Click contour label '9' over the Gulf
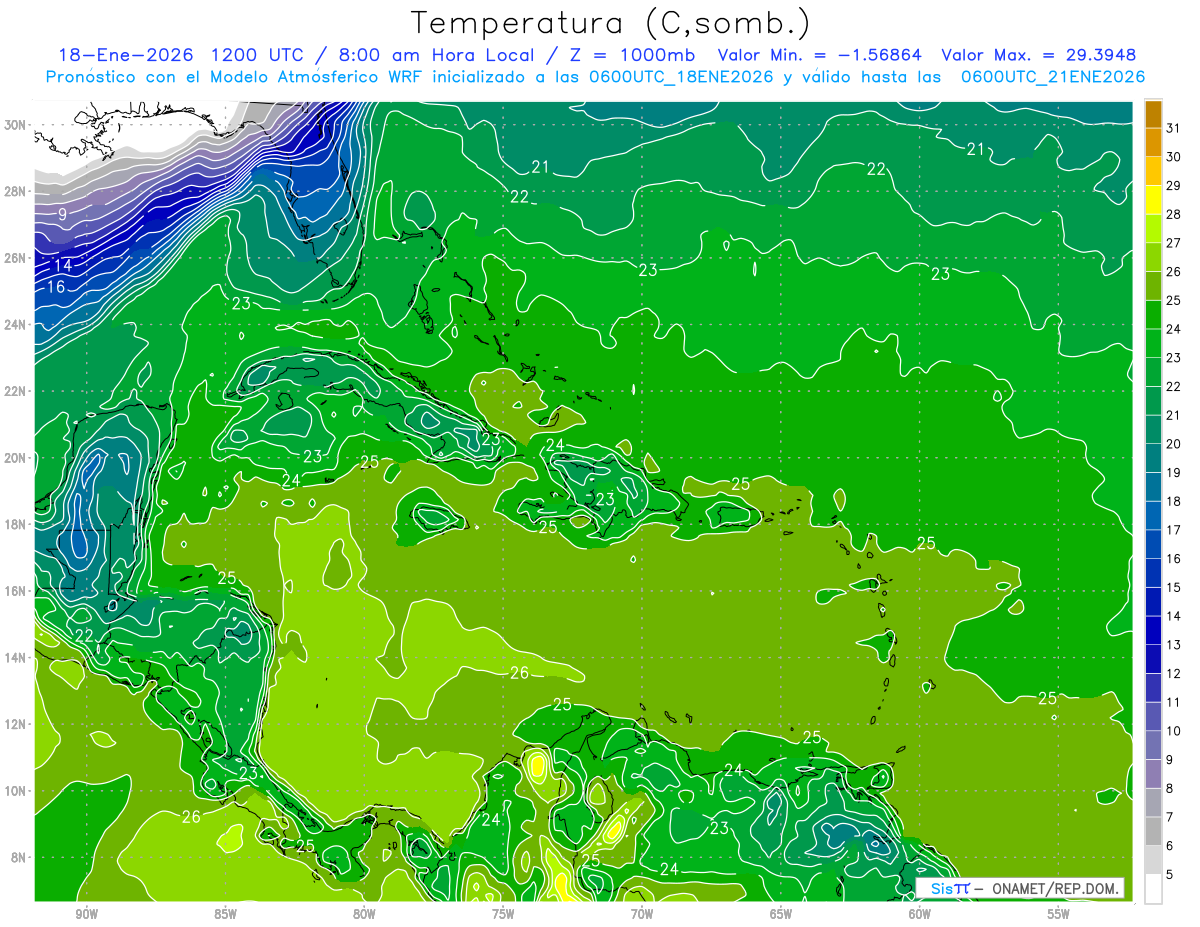1200x927 pixels. click(62, 214)
